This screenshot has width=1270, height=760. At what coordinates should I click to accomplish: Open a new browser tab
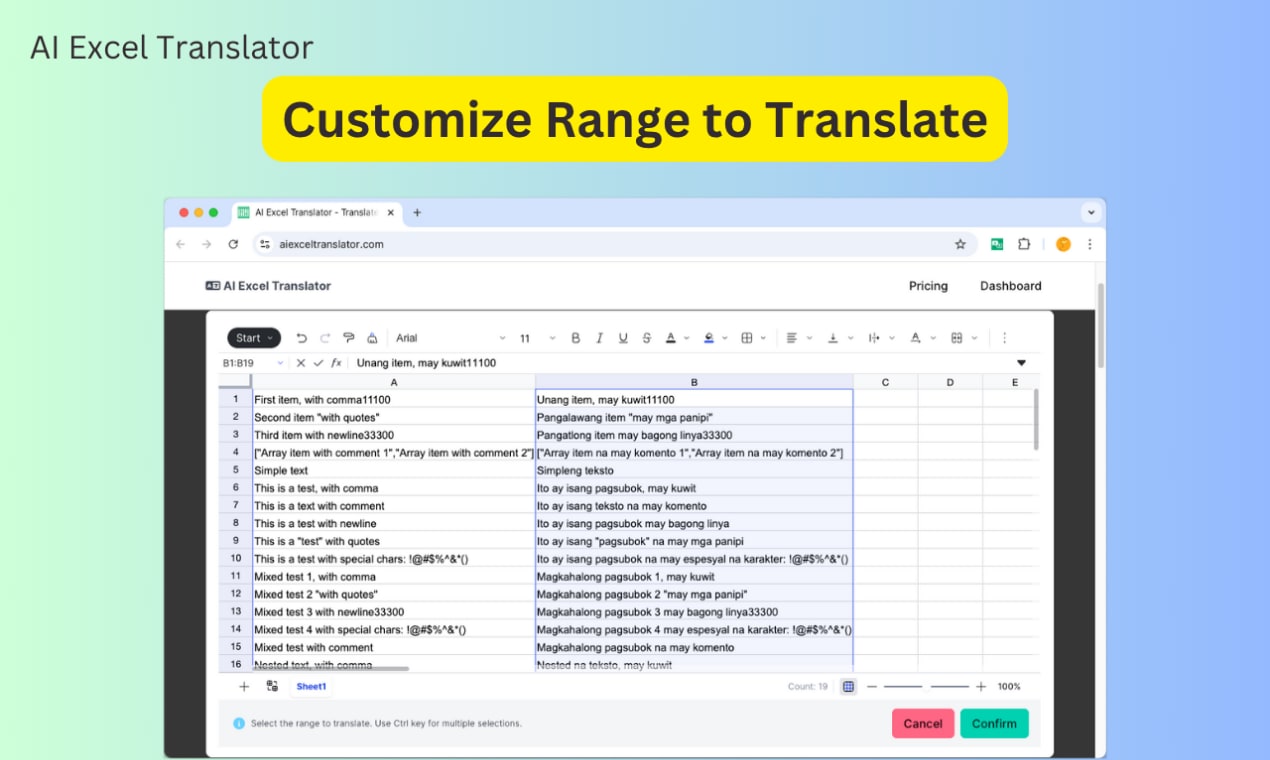click(417, 212)
